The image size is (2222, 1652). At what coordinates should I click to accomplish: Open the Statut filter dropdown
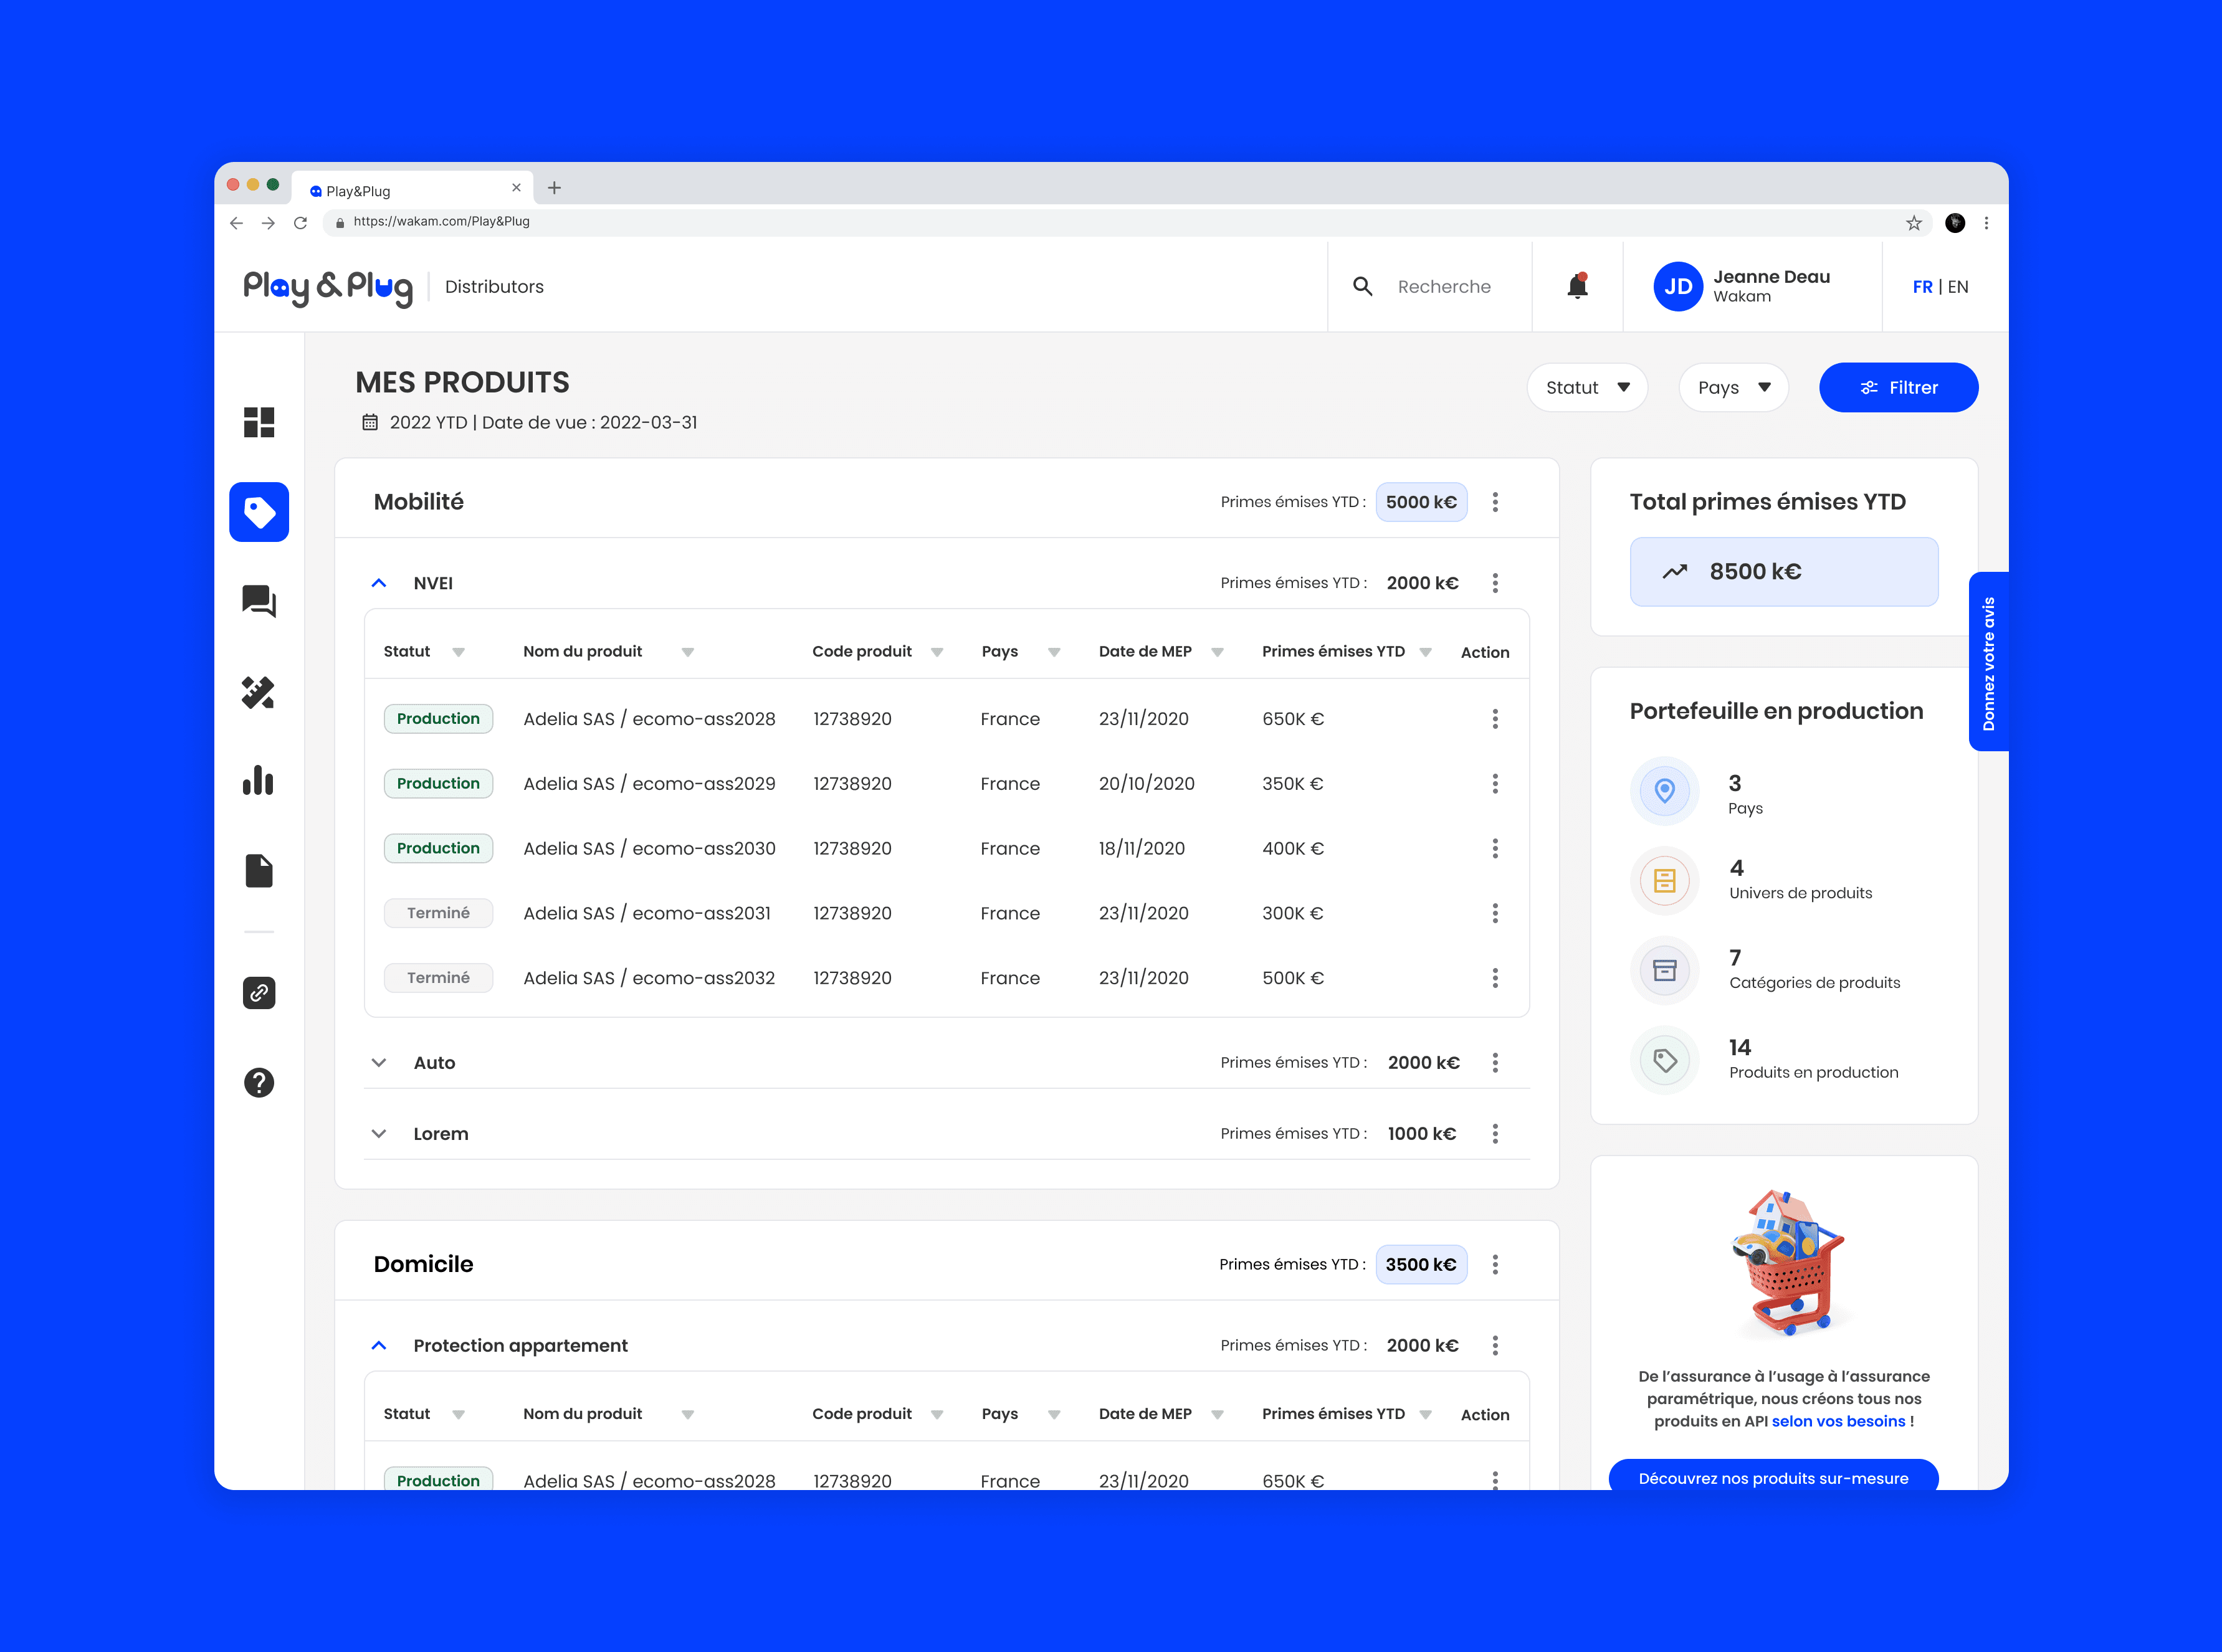pyautogui.click(x=1586, y=387)
